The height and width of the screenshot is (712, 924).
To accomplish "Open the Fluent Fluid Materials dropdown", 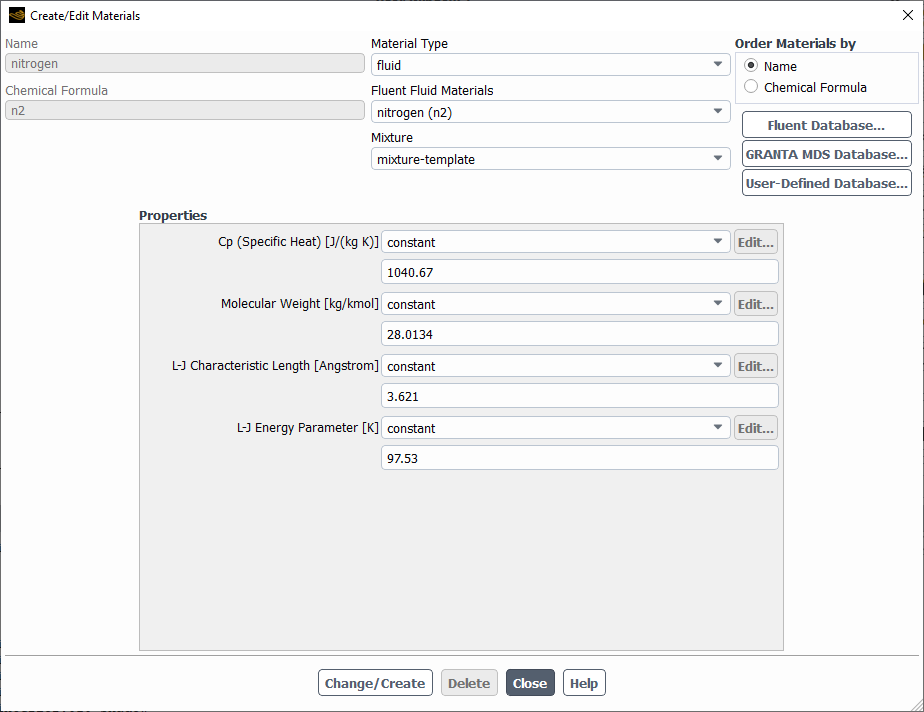I will point(550,111).
